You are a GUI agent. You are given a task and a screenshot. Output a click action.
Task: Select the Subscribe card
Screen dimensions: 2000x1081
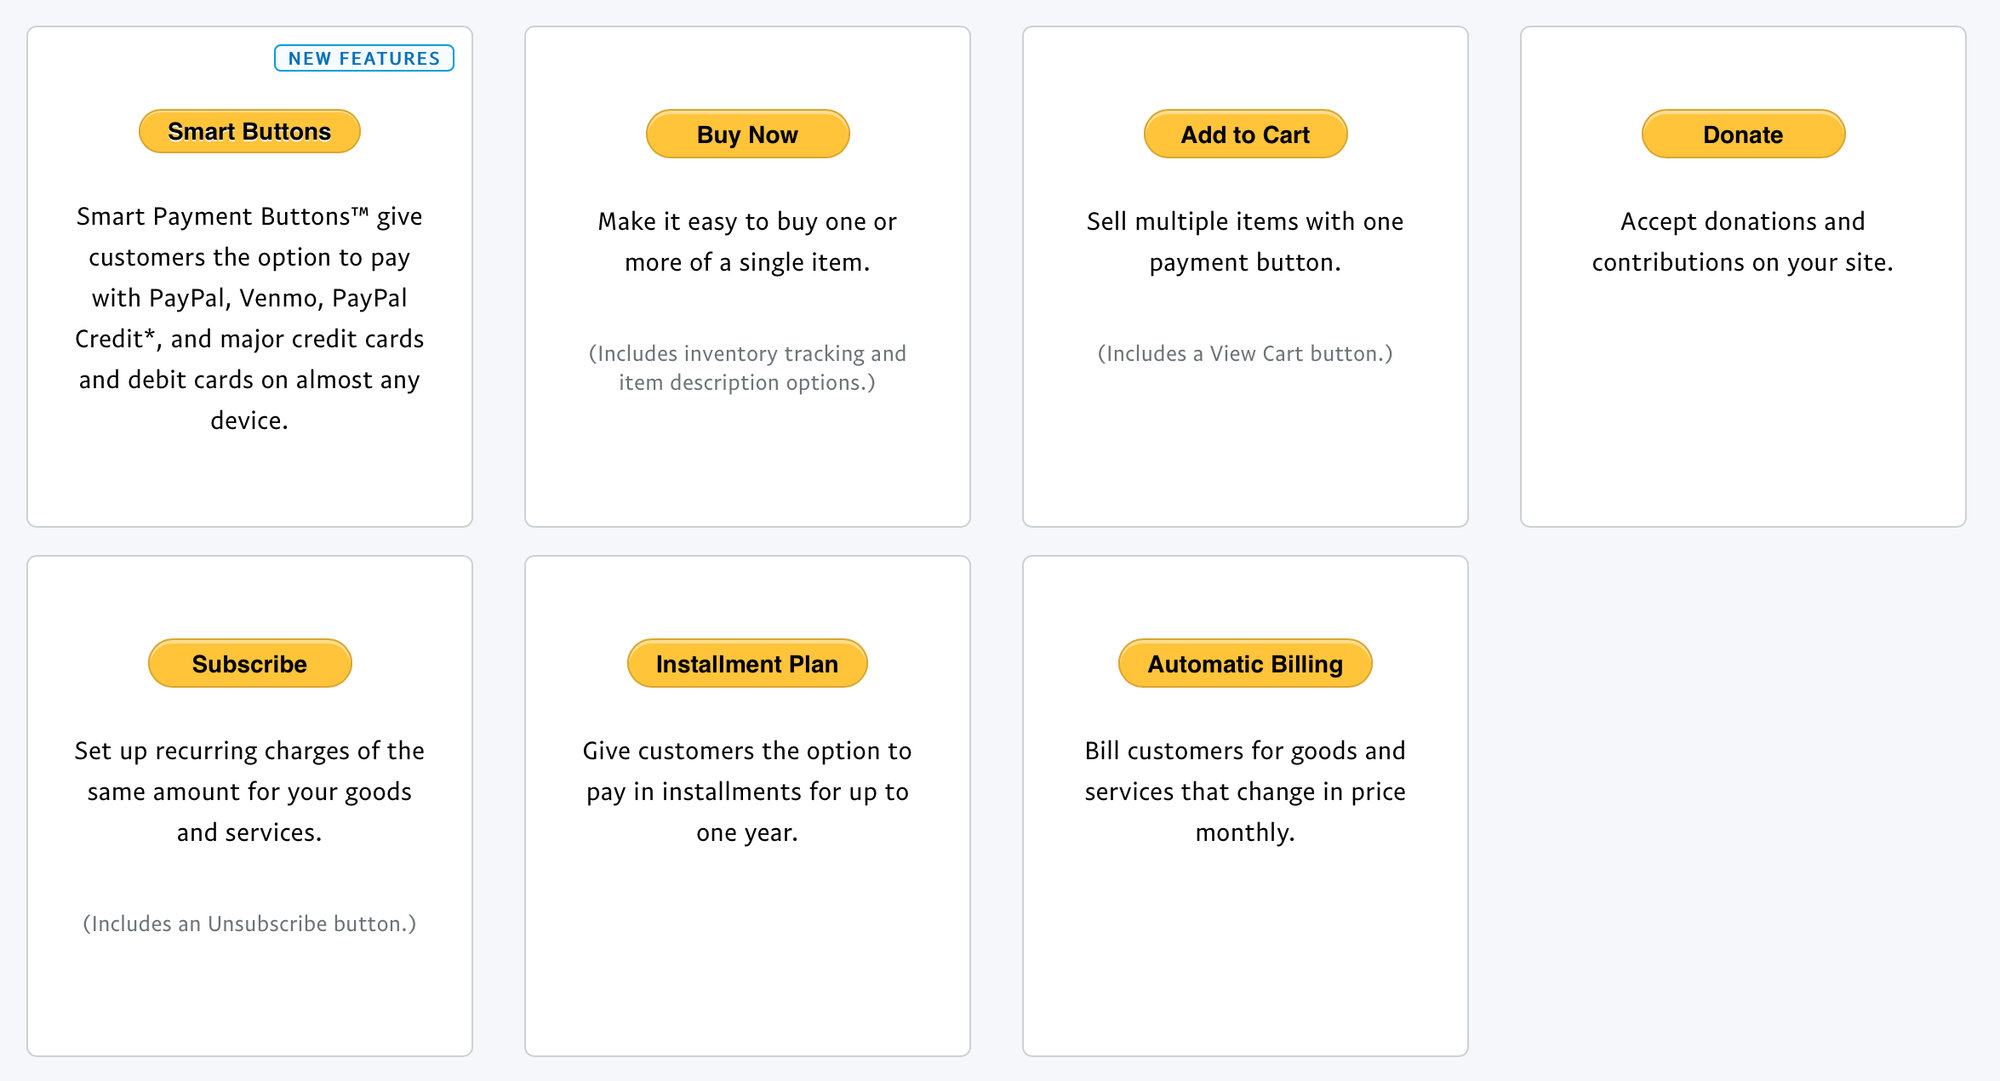click(249, 805)
